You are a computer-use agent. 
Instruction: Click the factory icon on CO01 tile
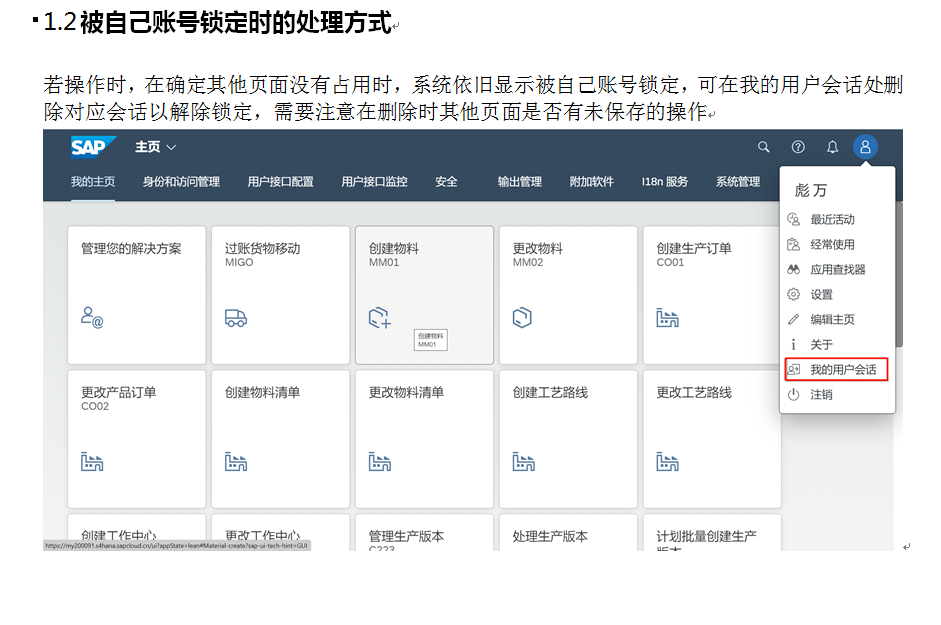(x=668, y=318)
